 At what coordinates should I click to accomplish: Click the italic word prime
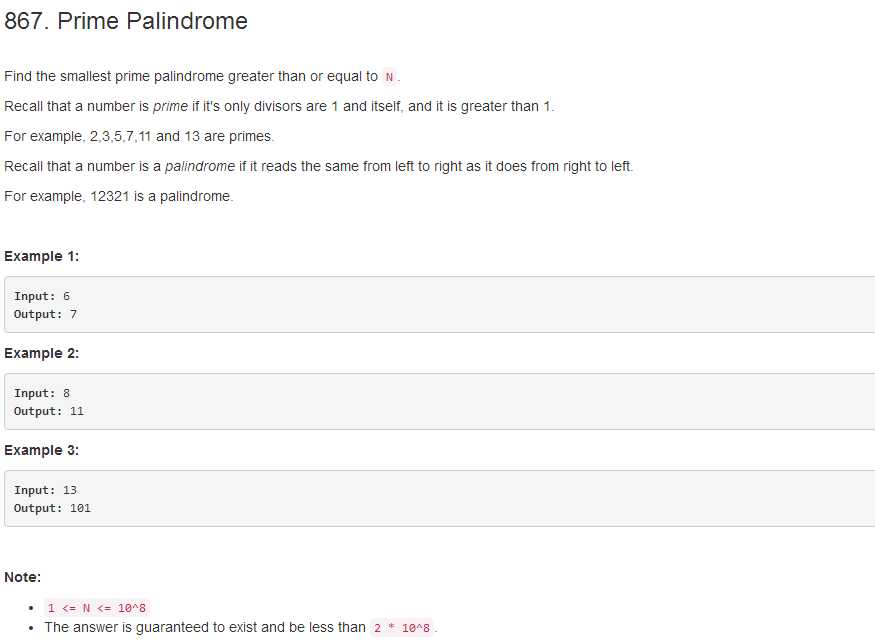click(x=170, y=107)
